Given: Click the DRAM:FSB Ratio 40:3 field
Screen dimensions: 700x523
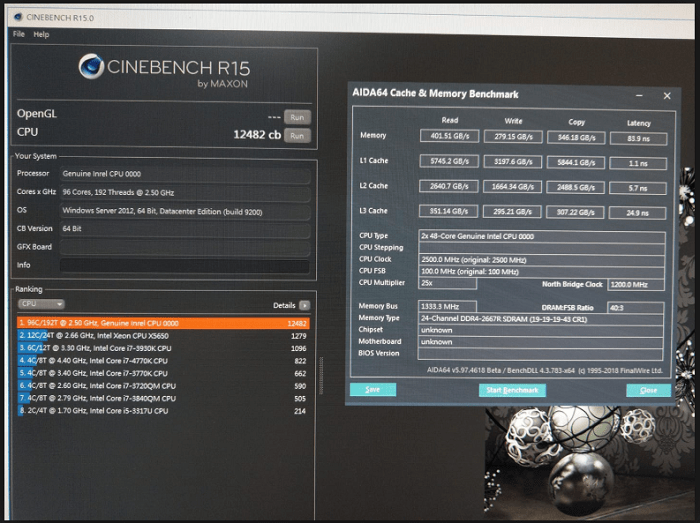Looking at the screenshot, I should coord(636,308).
